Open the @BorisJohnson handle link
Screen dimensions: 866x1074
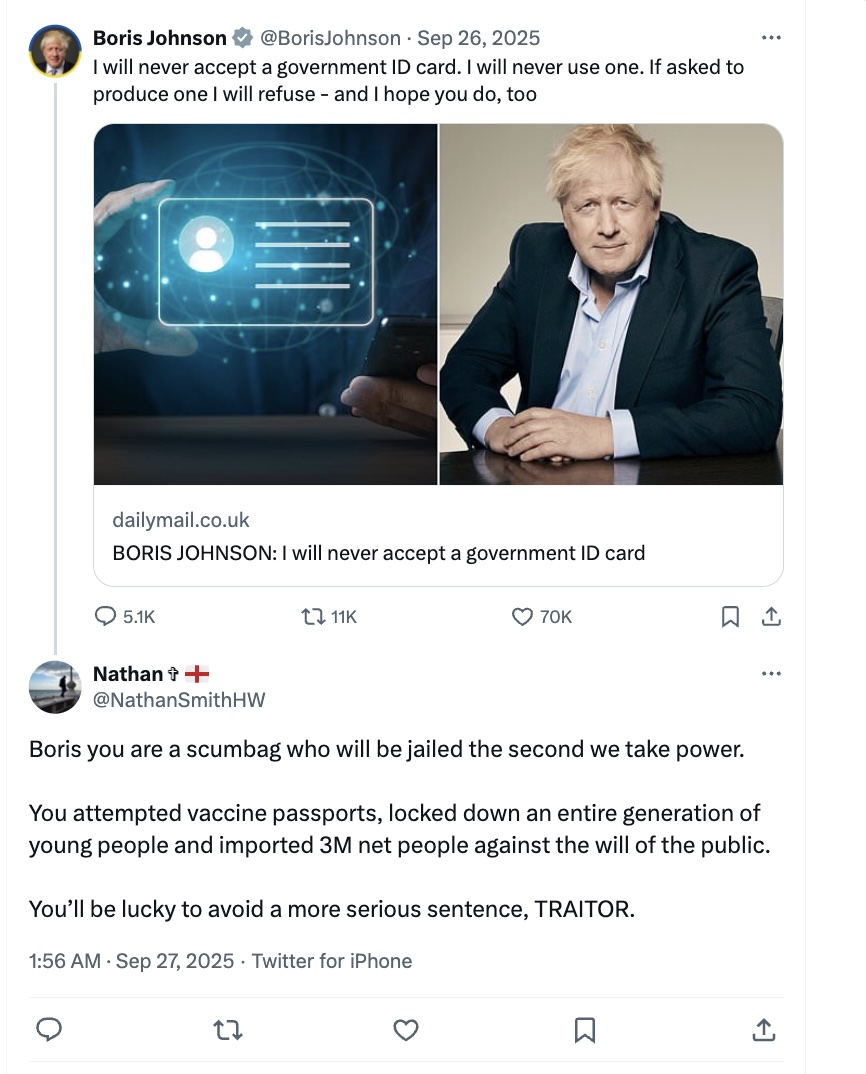(330, 38)
